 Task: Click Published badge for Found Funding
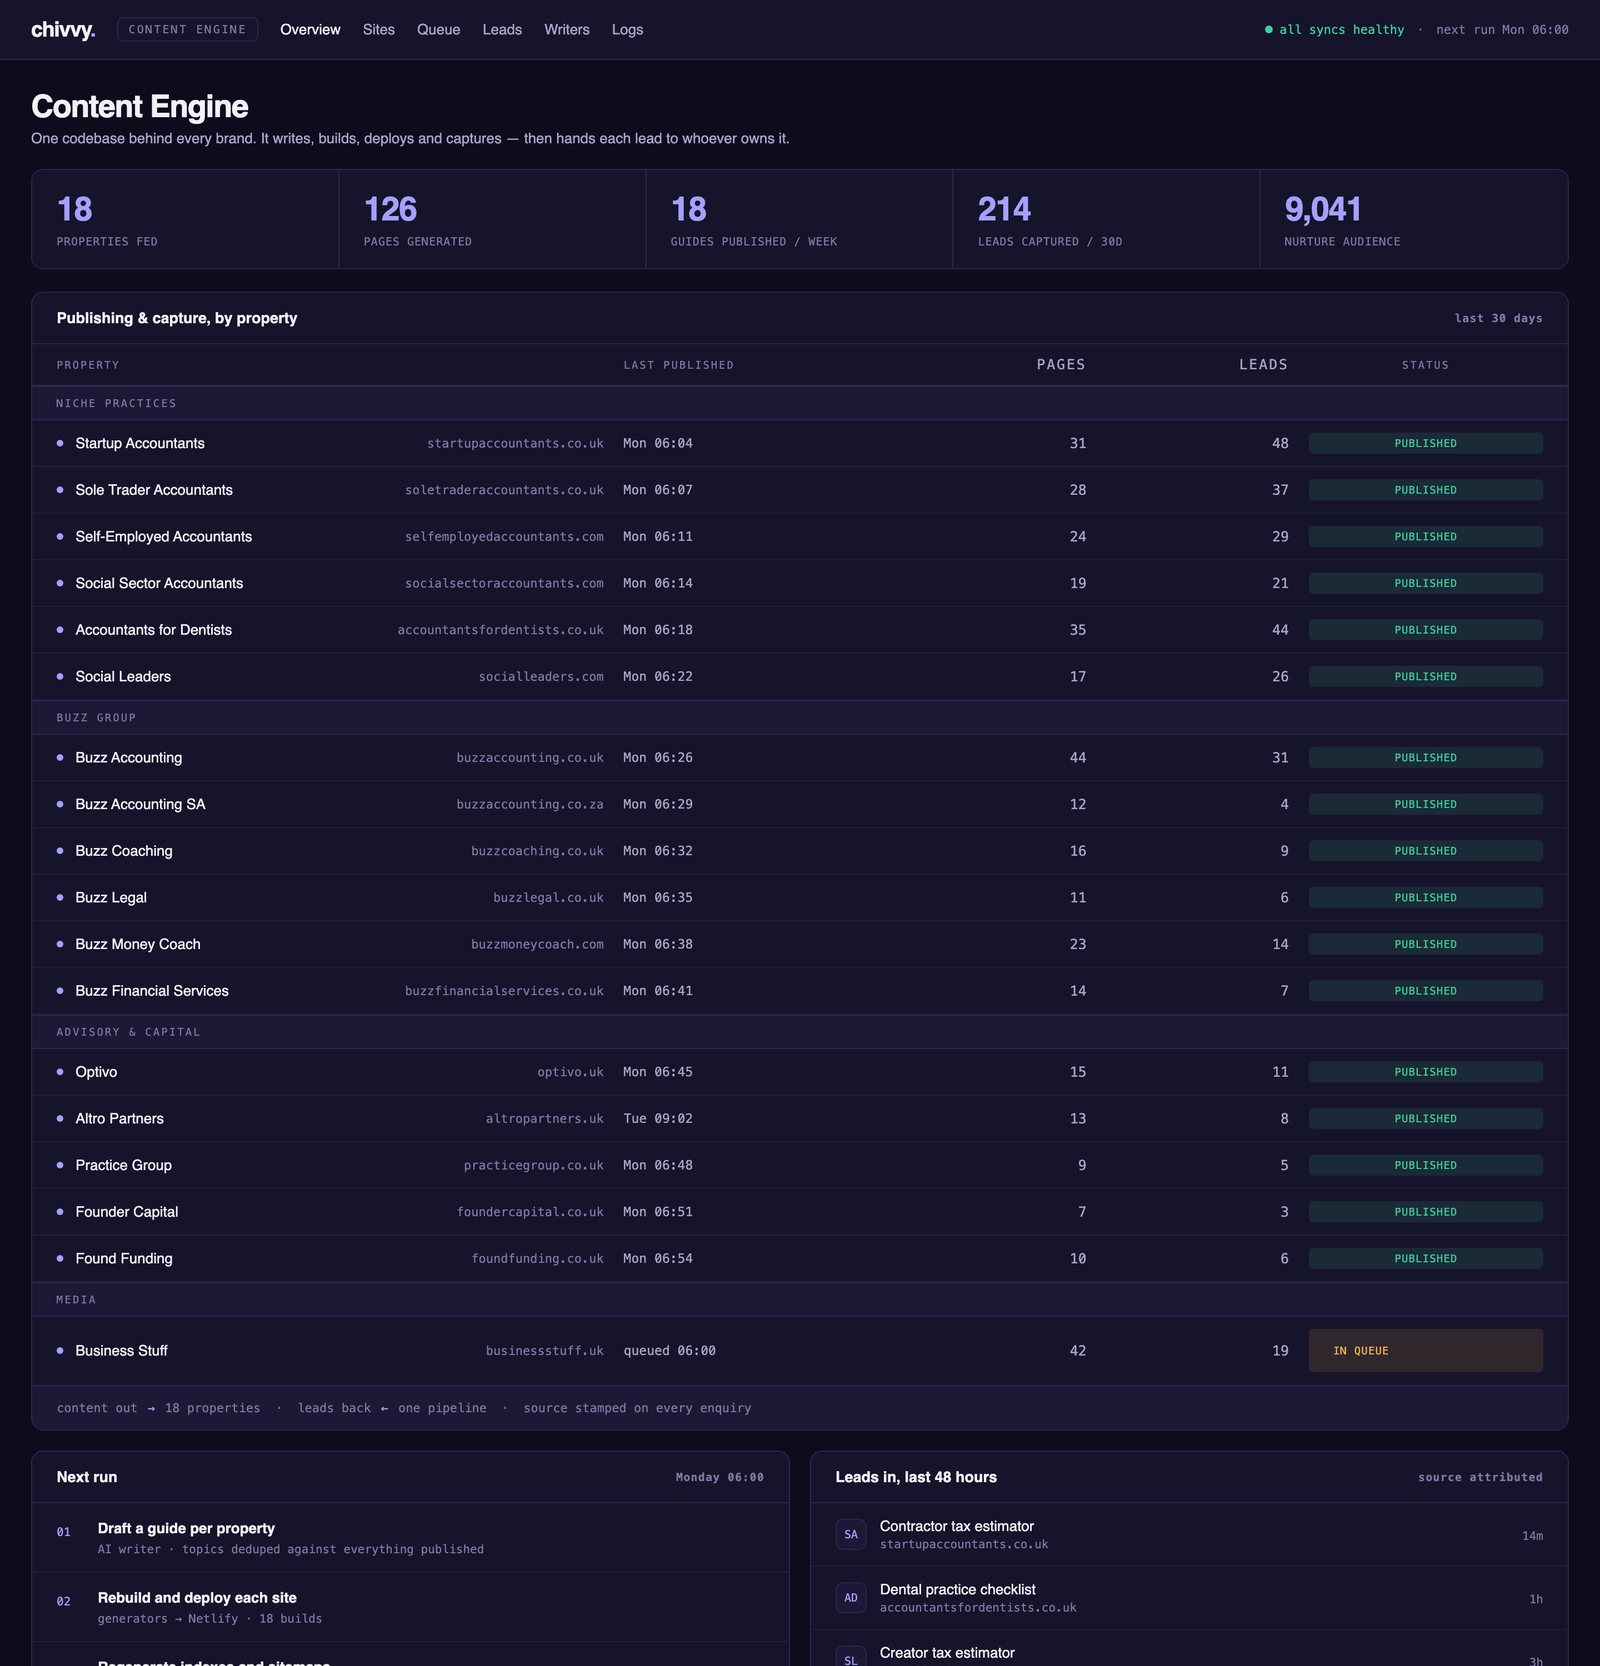pos(1425,1259)
